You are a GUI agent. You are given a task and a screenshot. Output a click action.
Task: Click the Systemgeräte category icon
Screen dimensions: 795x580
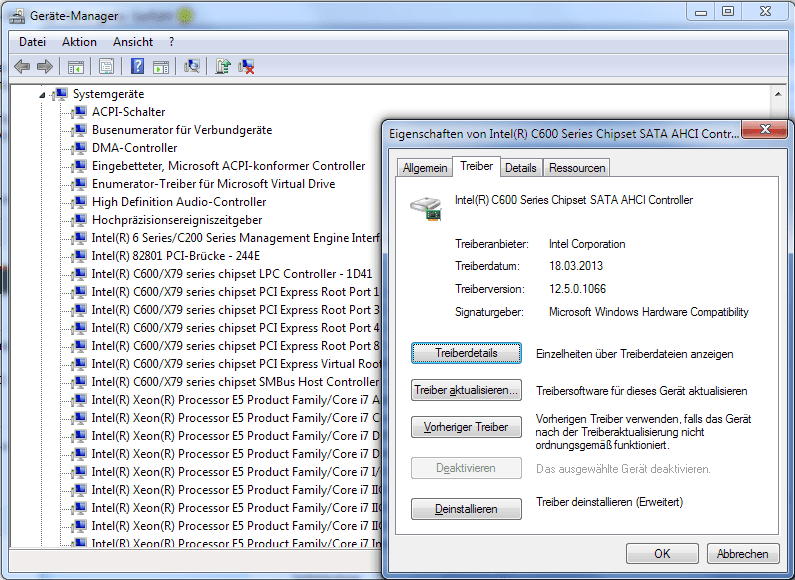click(x=60, y=94)
